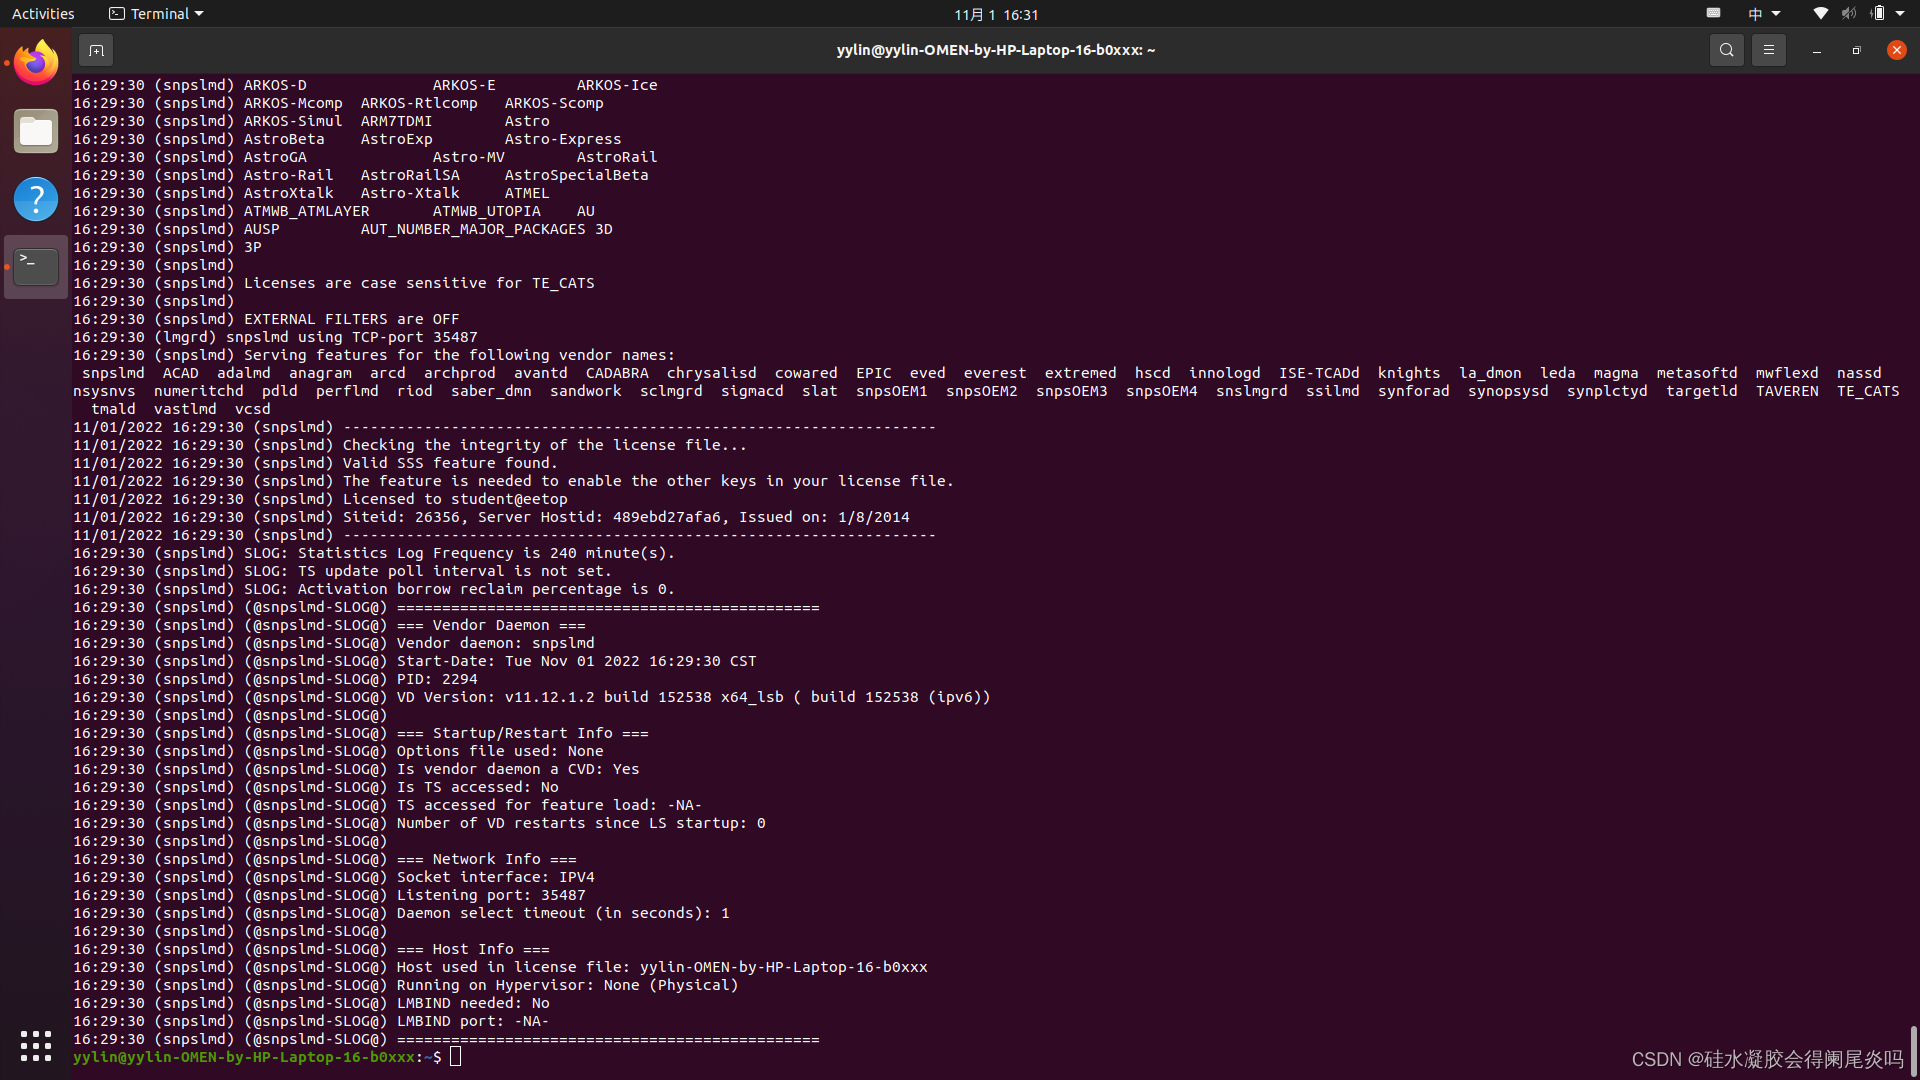Click 'PID: 2294' line
This screenshot has width=1920, height=1080.
tap(275, 679)
